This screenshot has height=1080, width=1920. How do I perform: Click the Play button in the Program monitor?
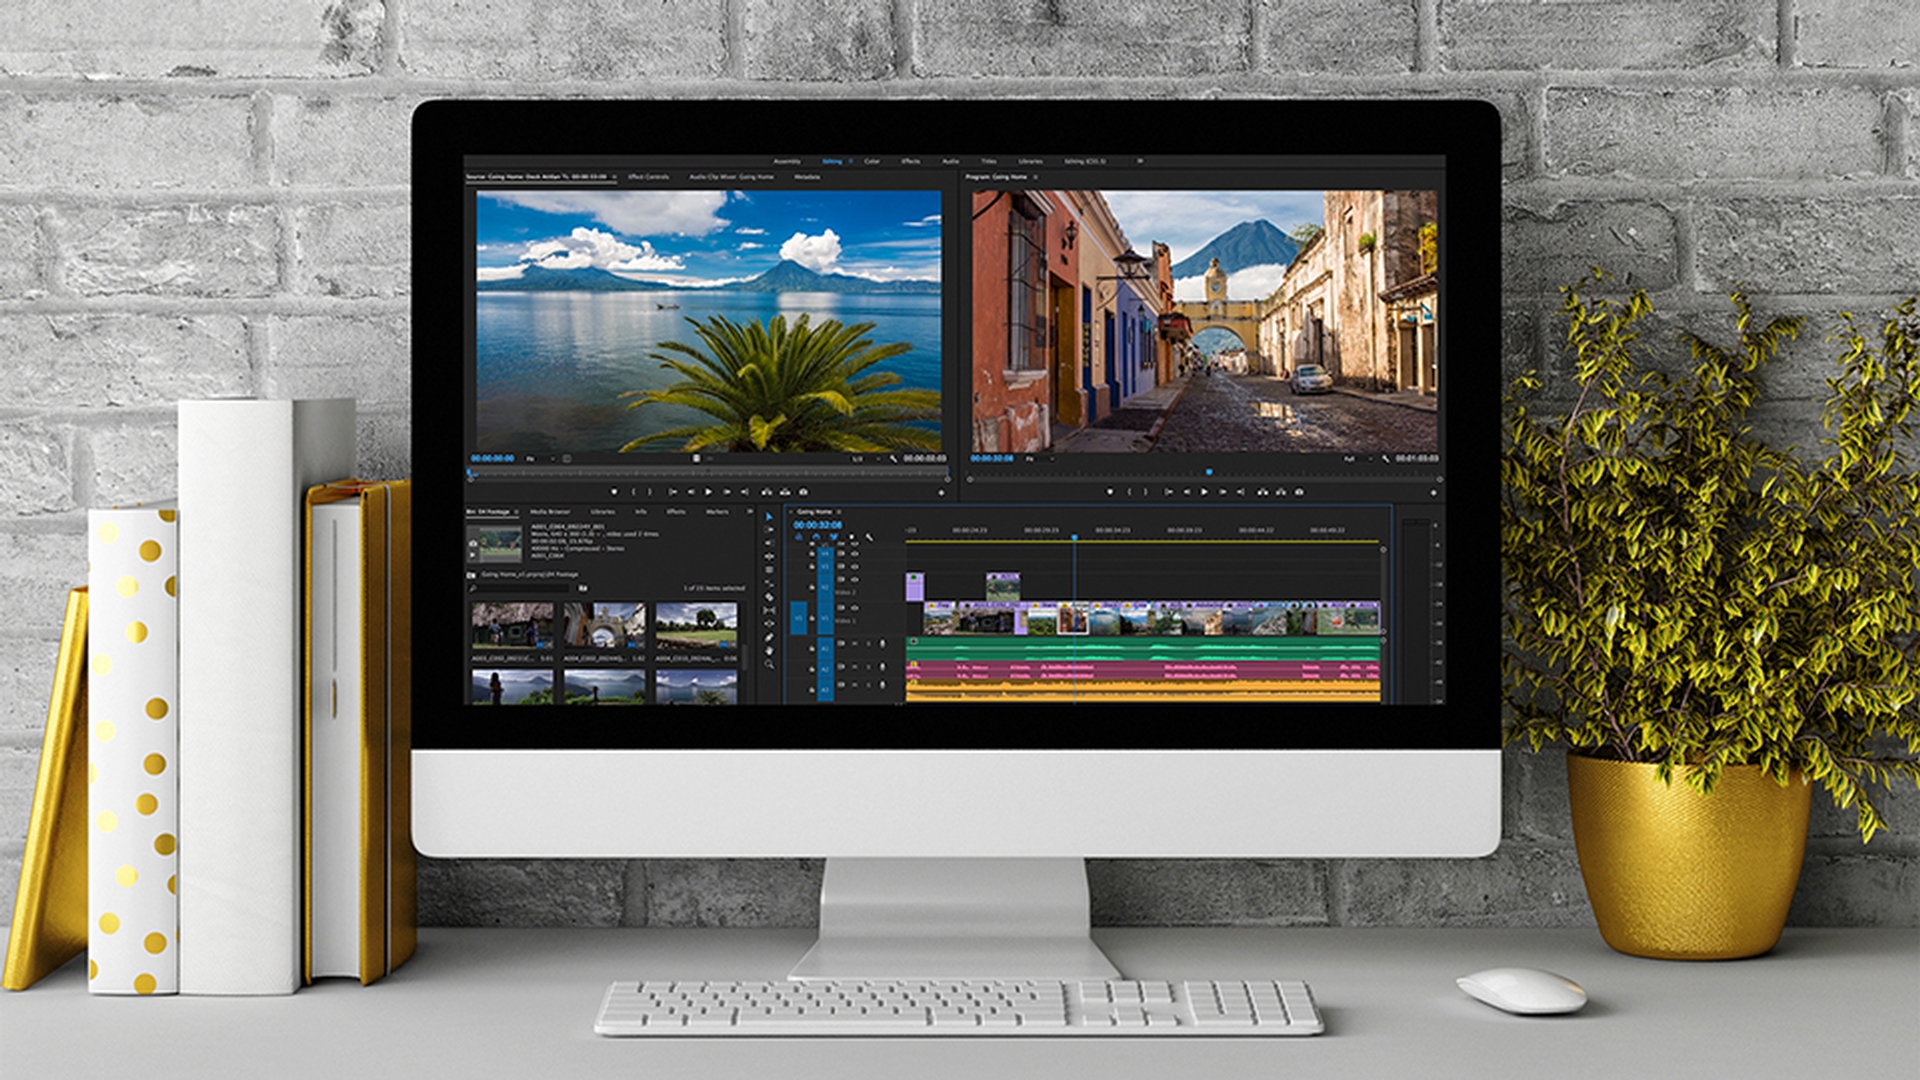(1204, 492)
